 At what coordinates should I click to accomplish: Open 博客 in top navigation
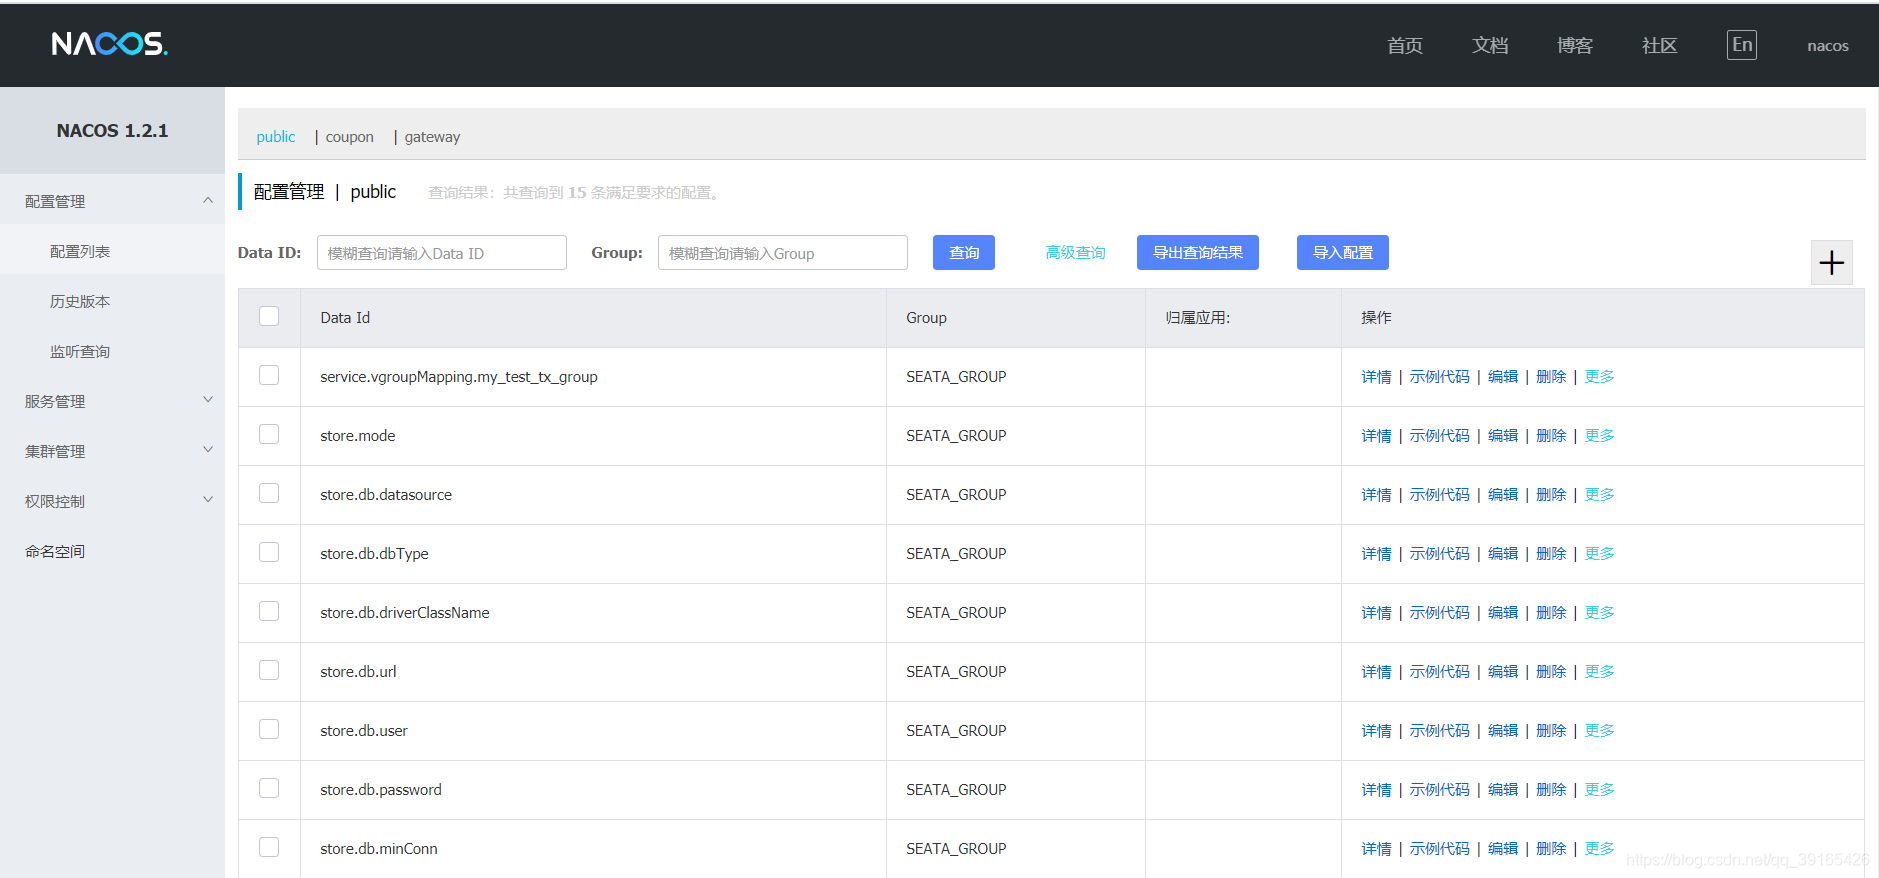[x=1575, y=45]
